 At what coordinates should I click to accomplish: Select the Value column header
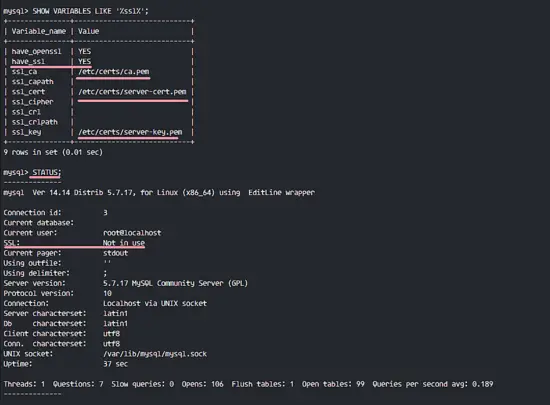coord(88,31)
